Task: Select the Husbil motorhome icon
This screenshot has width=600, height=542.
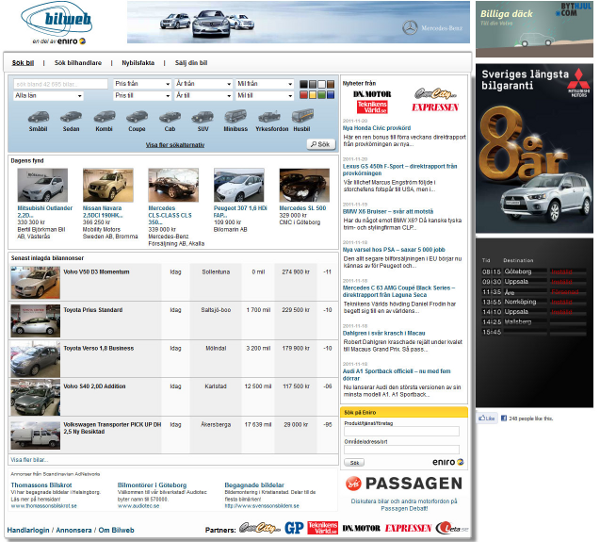Action: [303, 116]
